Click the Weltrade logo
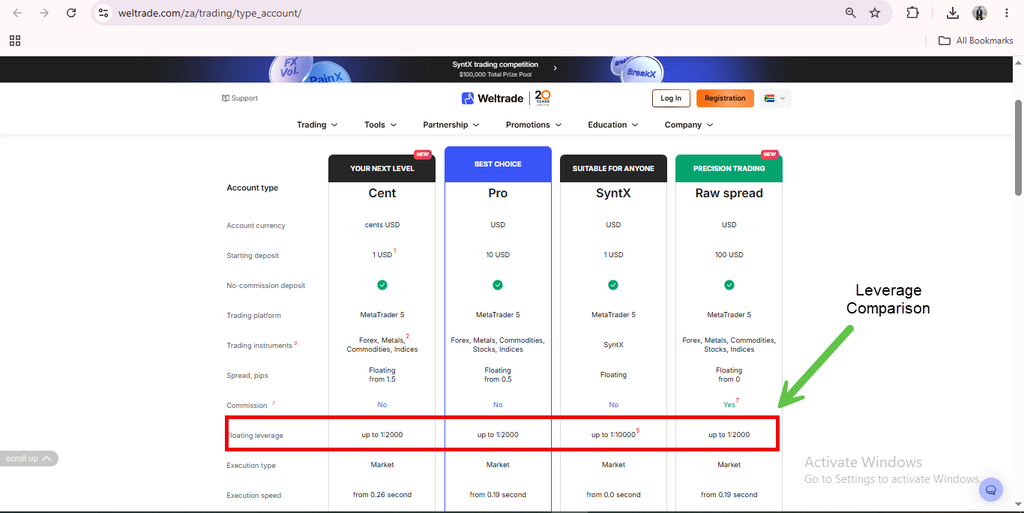 tap(492, 98)
